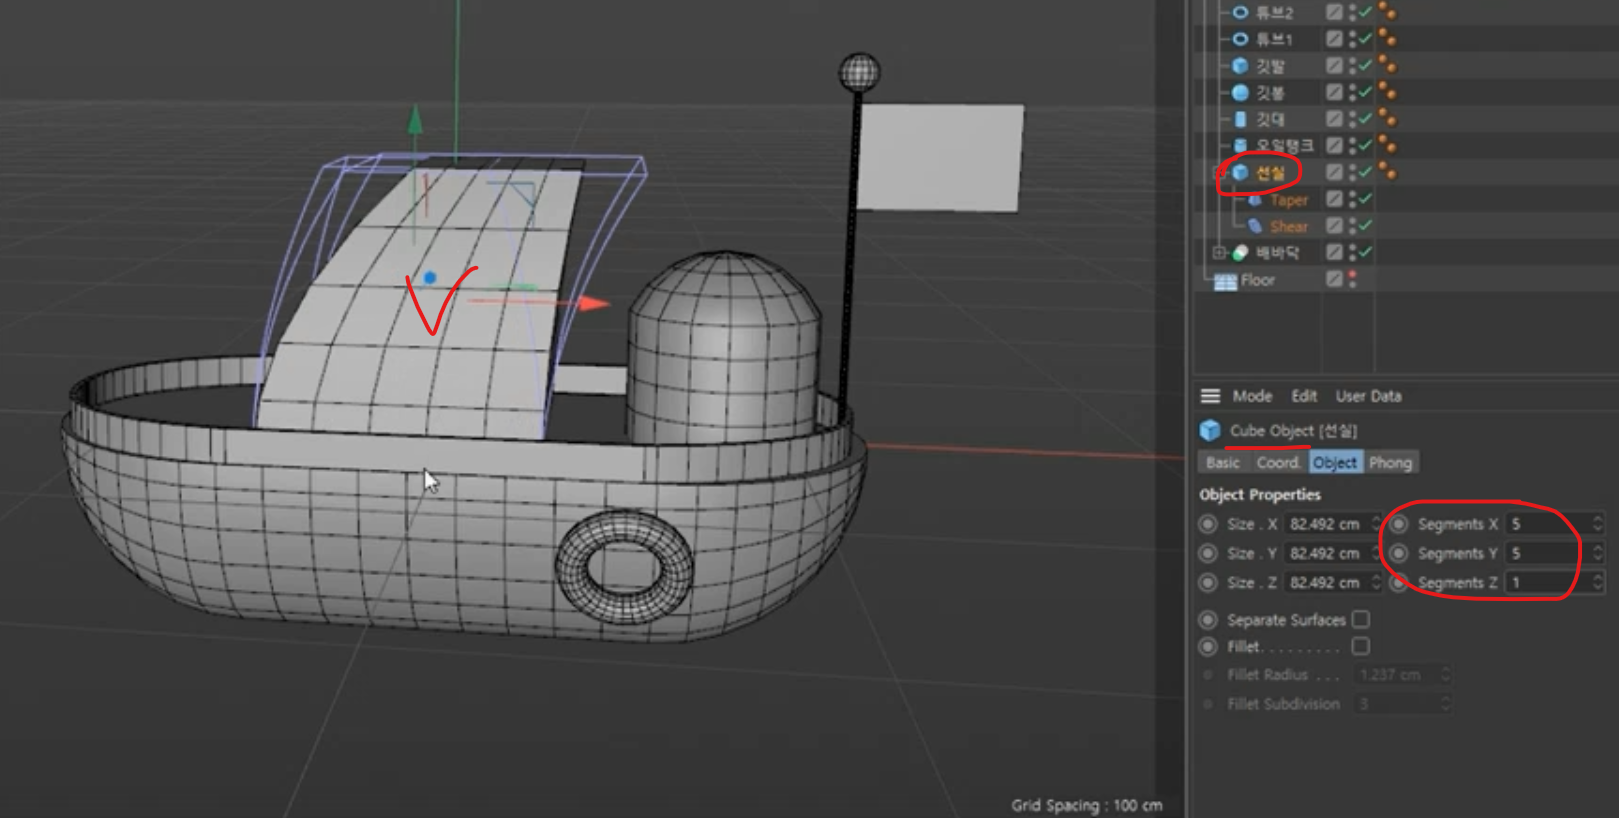This screenshot has height=818, width=1619.
Task: Click the red X-axis arrow gizmo
Action: point(594,303)
